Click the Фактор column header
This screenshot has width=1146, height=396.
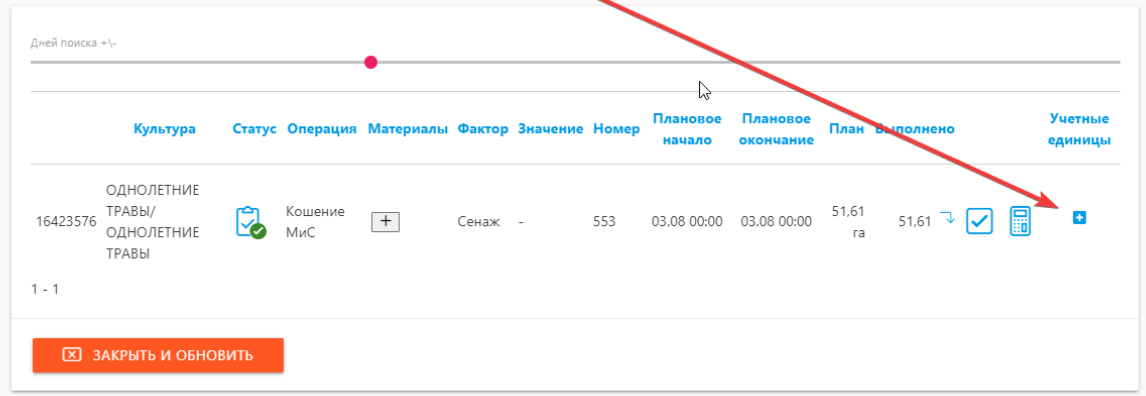click(x=483, y=129)
